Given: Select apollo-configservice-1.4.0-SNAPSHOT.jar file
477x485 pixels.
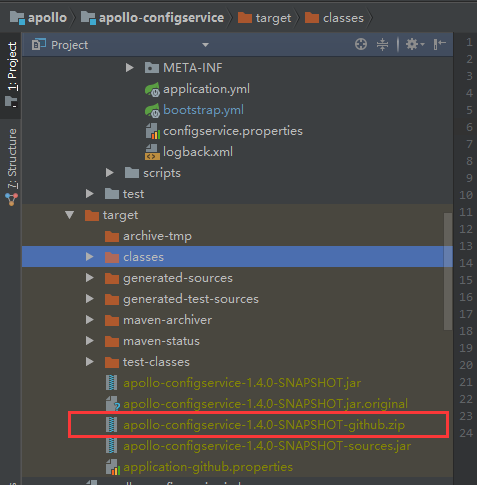Looking at the screenshot, I should [242, 383].
